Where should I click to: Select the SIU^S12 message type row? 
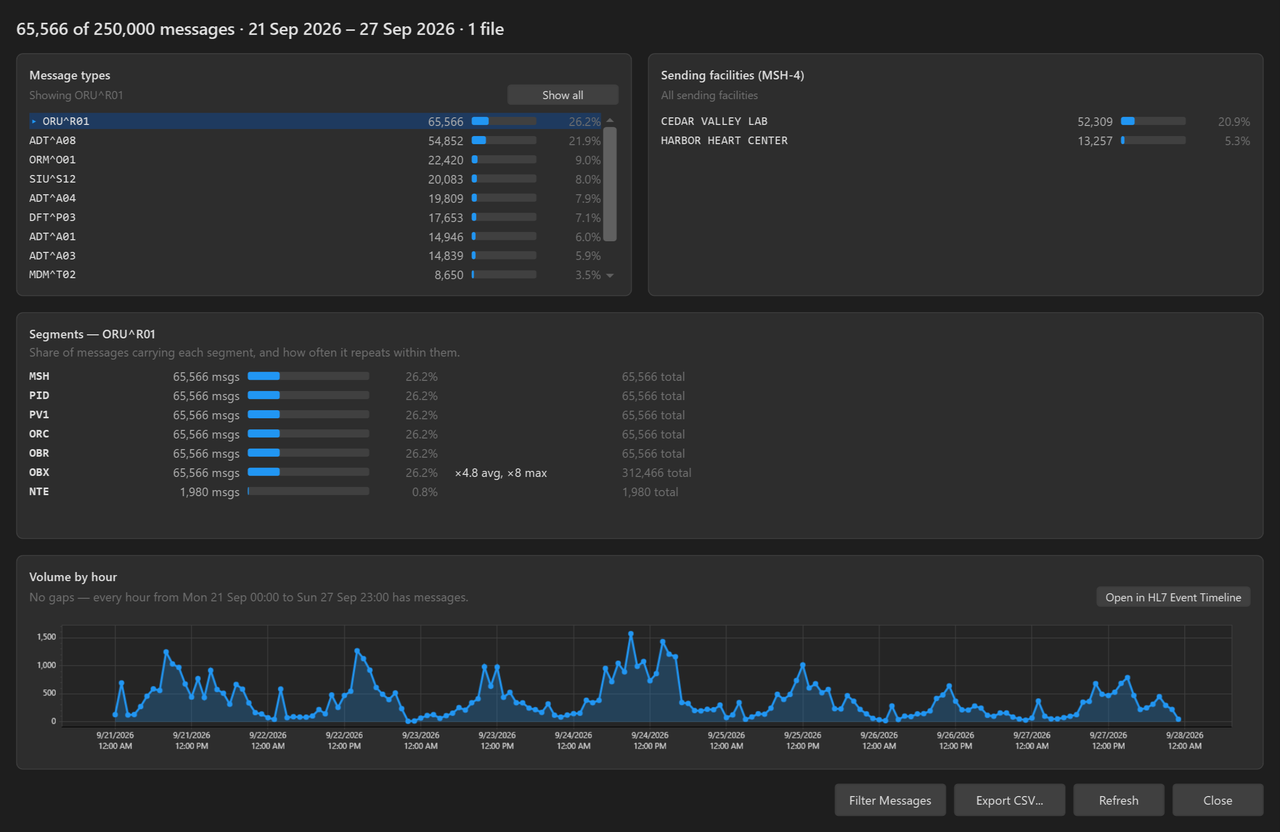click(315, 179)
